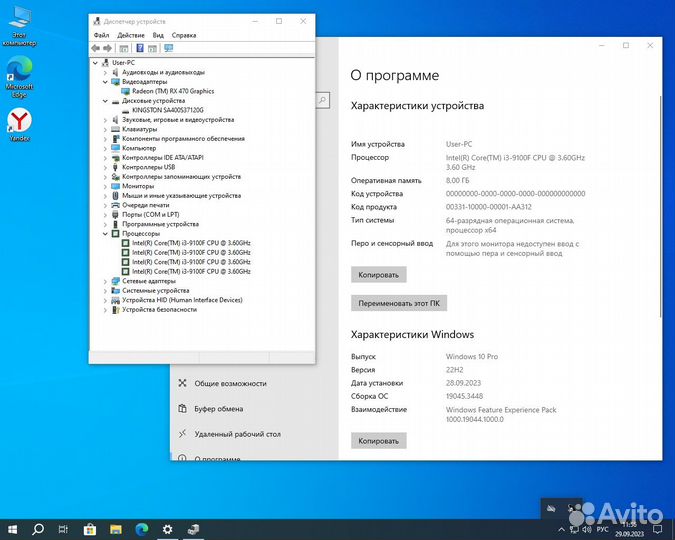Expand Порты (COM и LPT) node
The width and height of the screenshot is (675, 540).
pyautogui.click(x=105, y=214)
